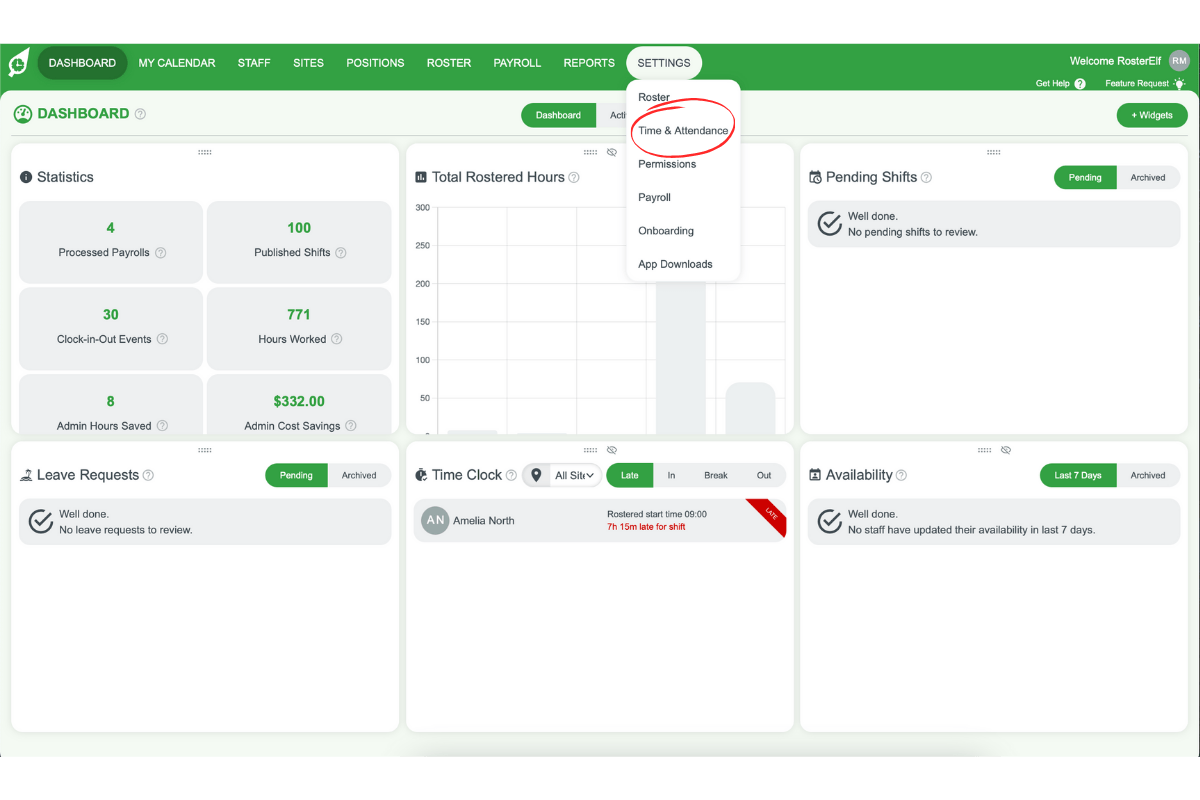1200x800 pixels.
Task: Click the bar-chart icon on Total Rostered Hours
Action: pos(420,177)
